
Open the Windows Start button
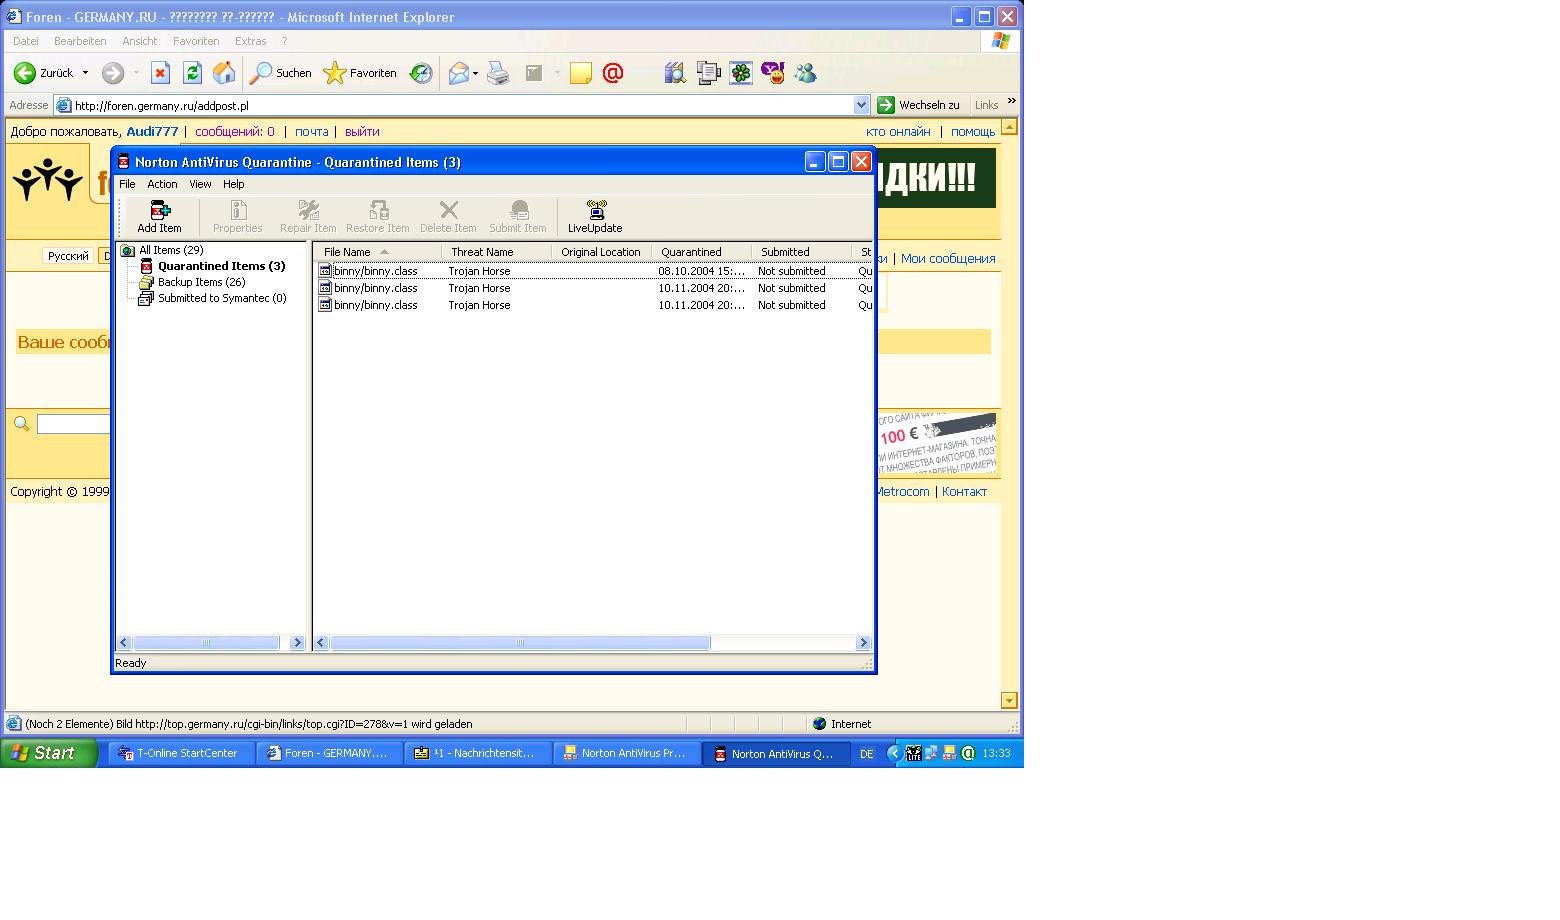point(49,753)
